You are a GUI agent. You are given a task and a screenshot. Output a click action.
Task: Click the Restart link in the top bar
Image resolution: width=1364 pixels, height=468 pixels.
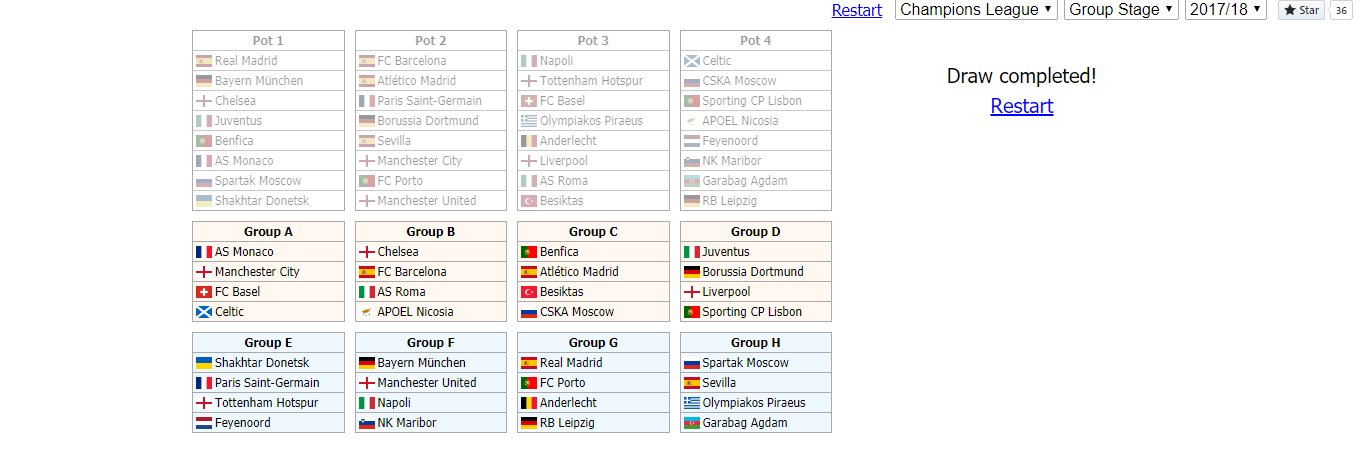pyautogui.click(x=857, y=10)
